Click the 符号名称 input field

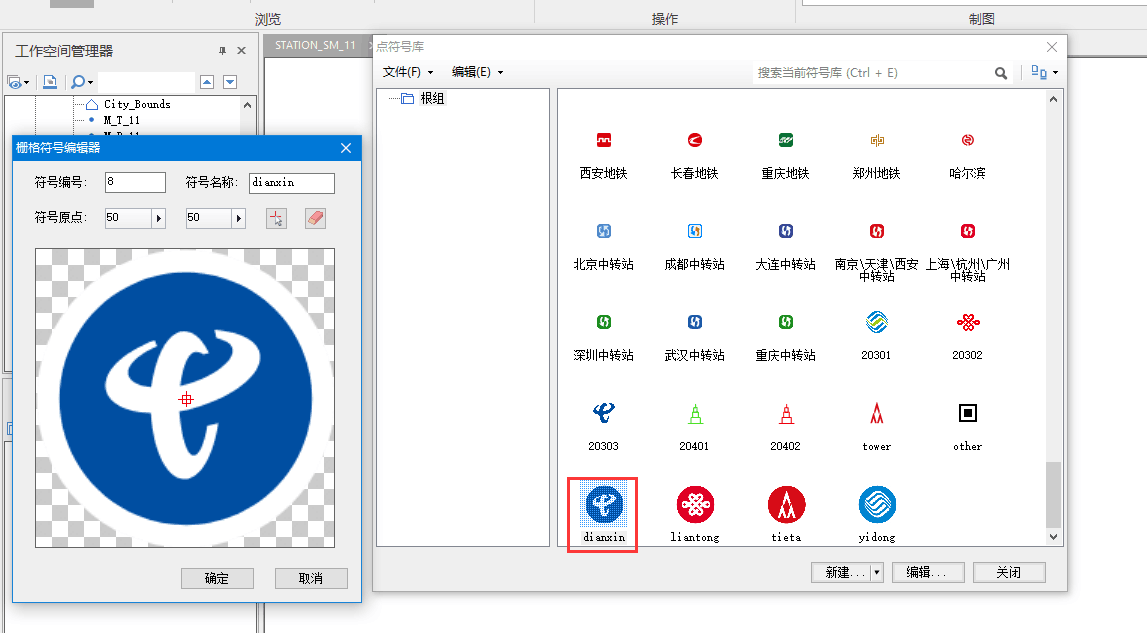pyautogui.click(x=292, y=183)
